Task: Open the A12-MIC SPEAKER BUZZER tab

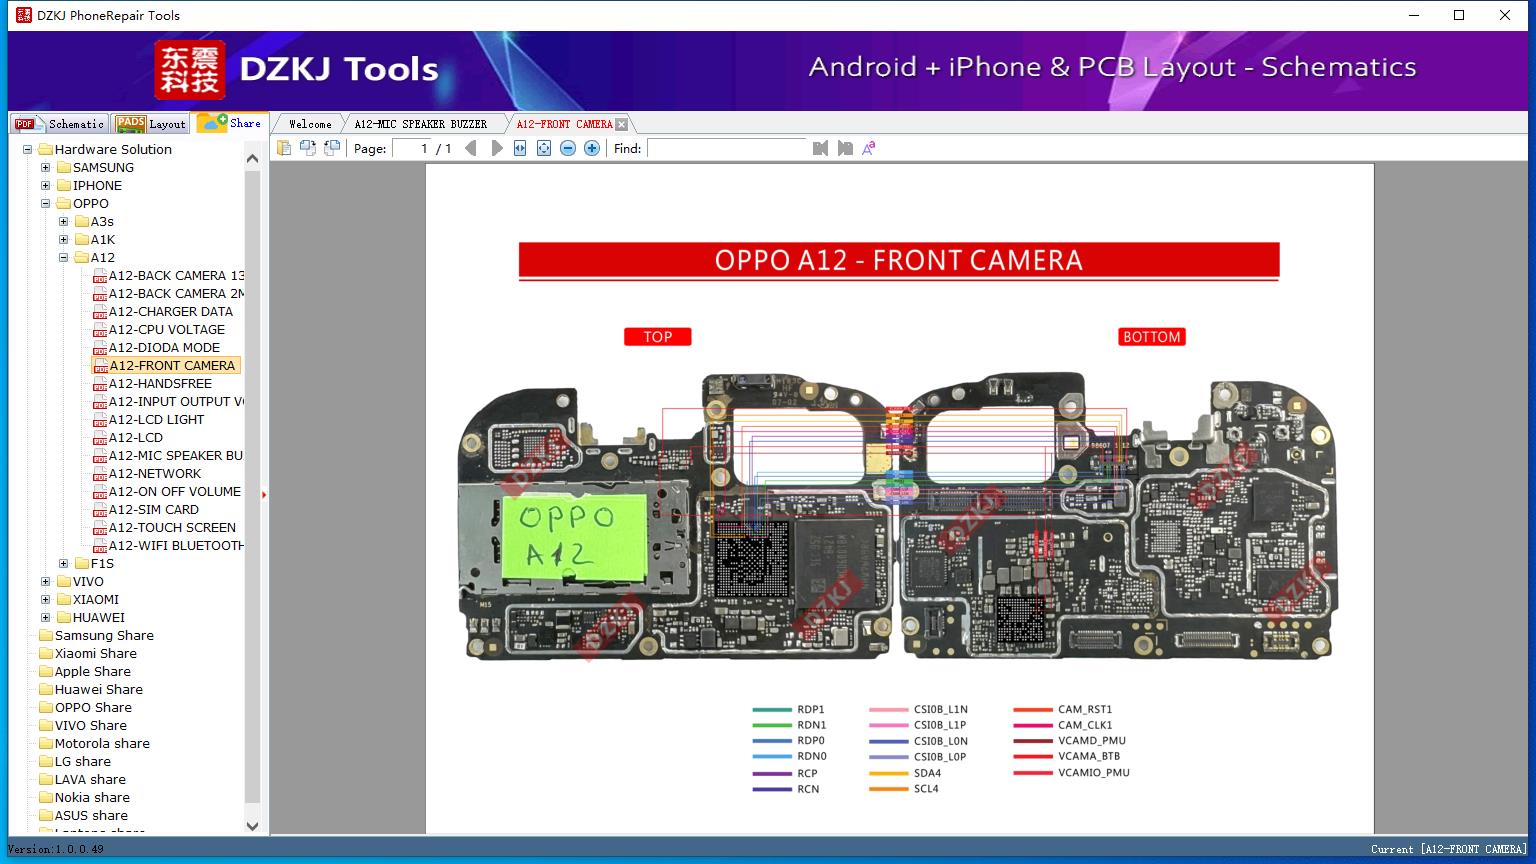Action: pos(421,124)
